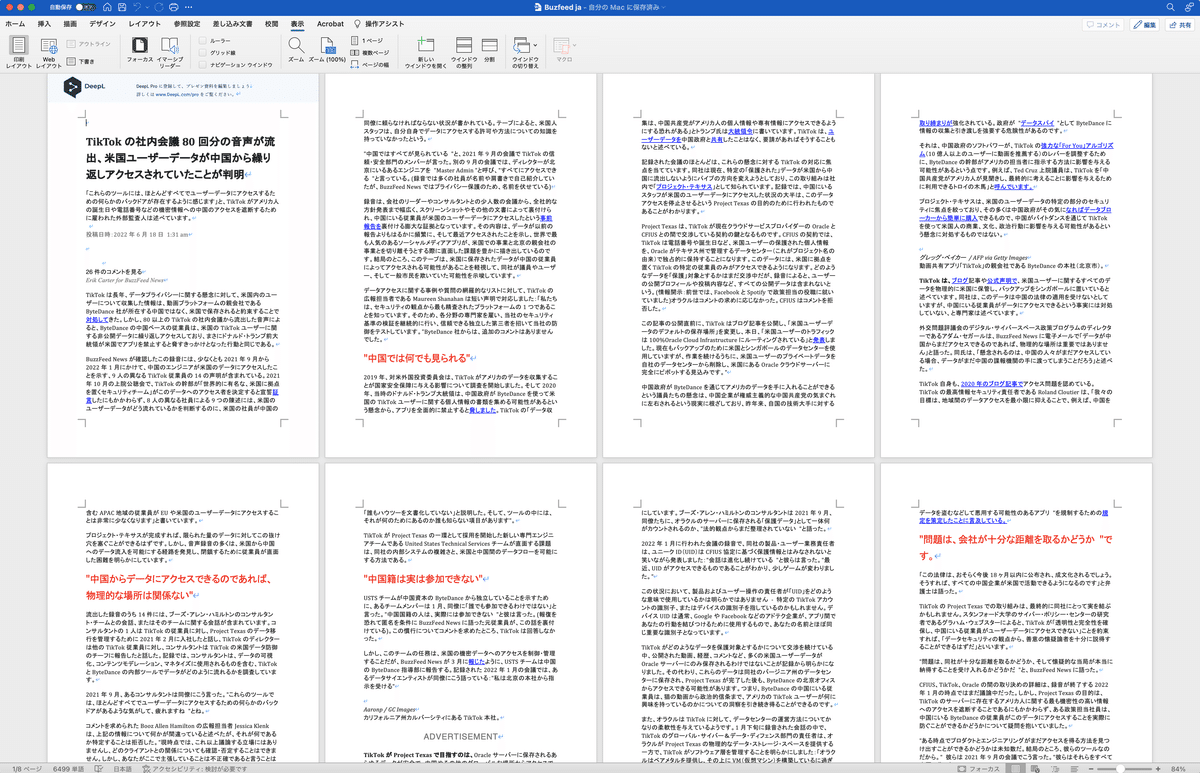Viewport: 1200px width, 773px height.
Task: Toggle the 自動保存 autosave switch
Action: (84, 7)
